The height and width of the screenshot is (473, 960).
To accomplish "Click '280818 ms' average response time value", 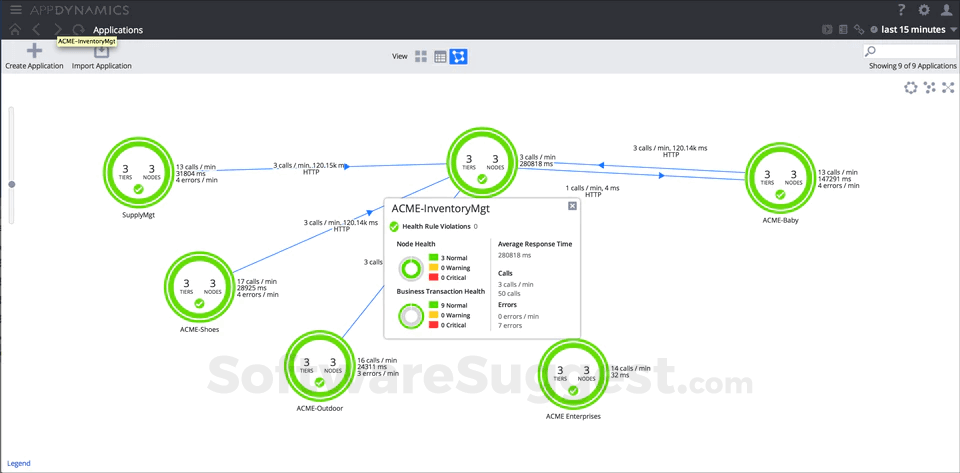I will click(514, 255).
